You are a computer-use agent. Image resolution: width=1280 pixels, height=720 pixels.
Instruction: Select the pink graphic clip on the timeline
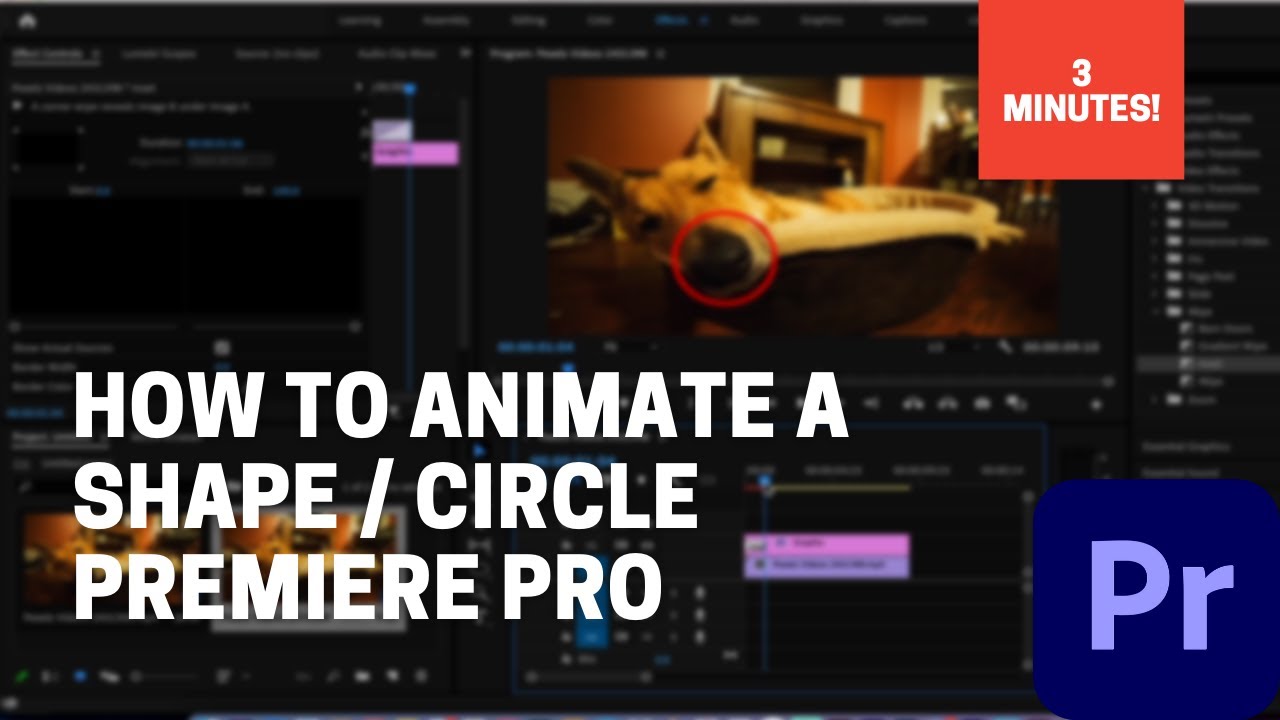(x=827, y=544)
